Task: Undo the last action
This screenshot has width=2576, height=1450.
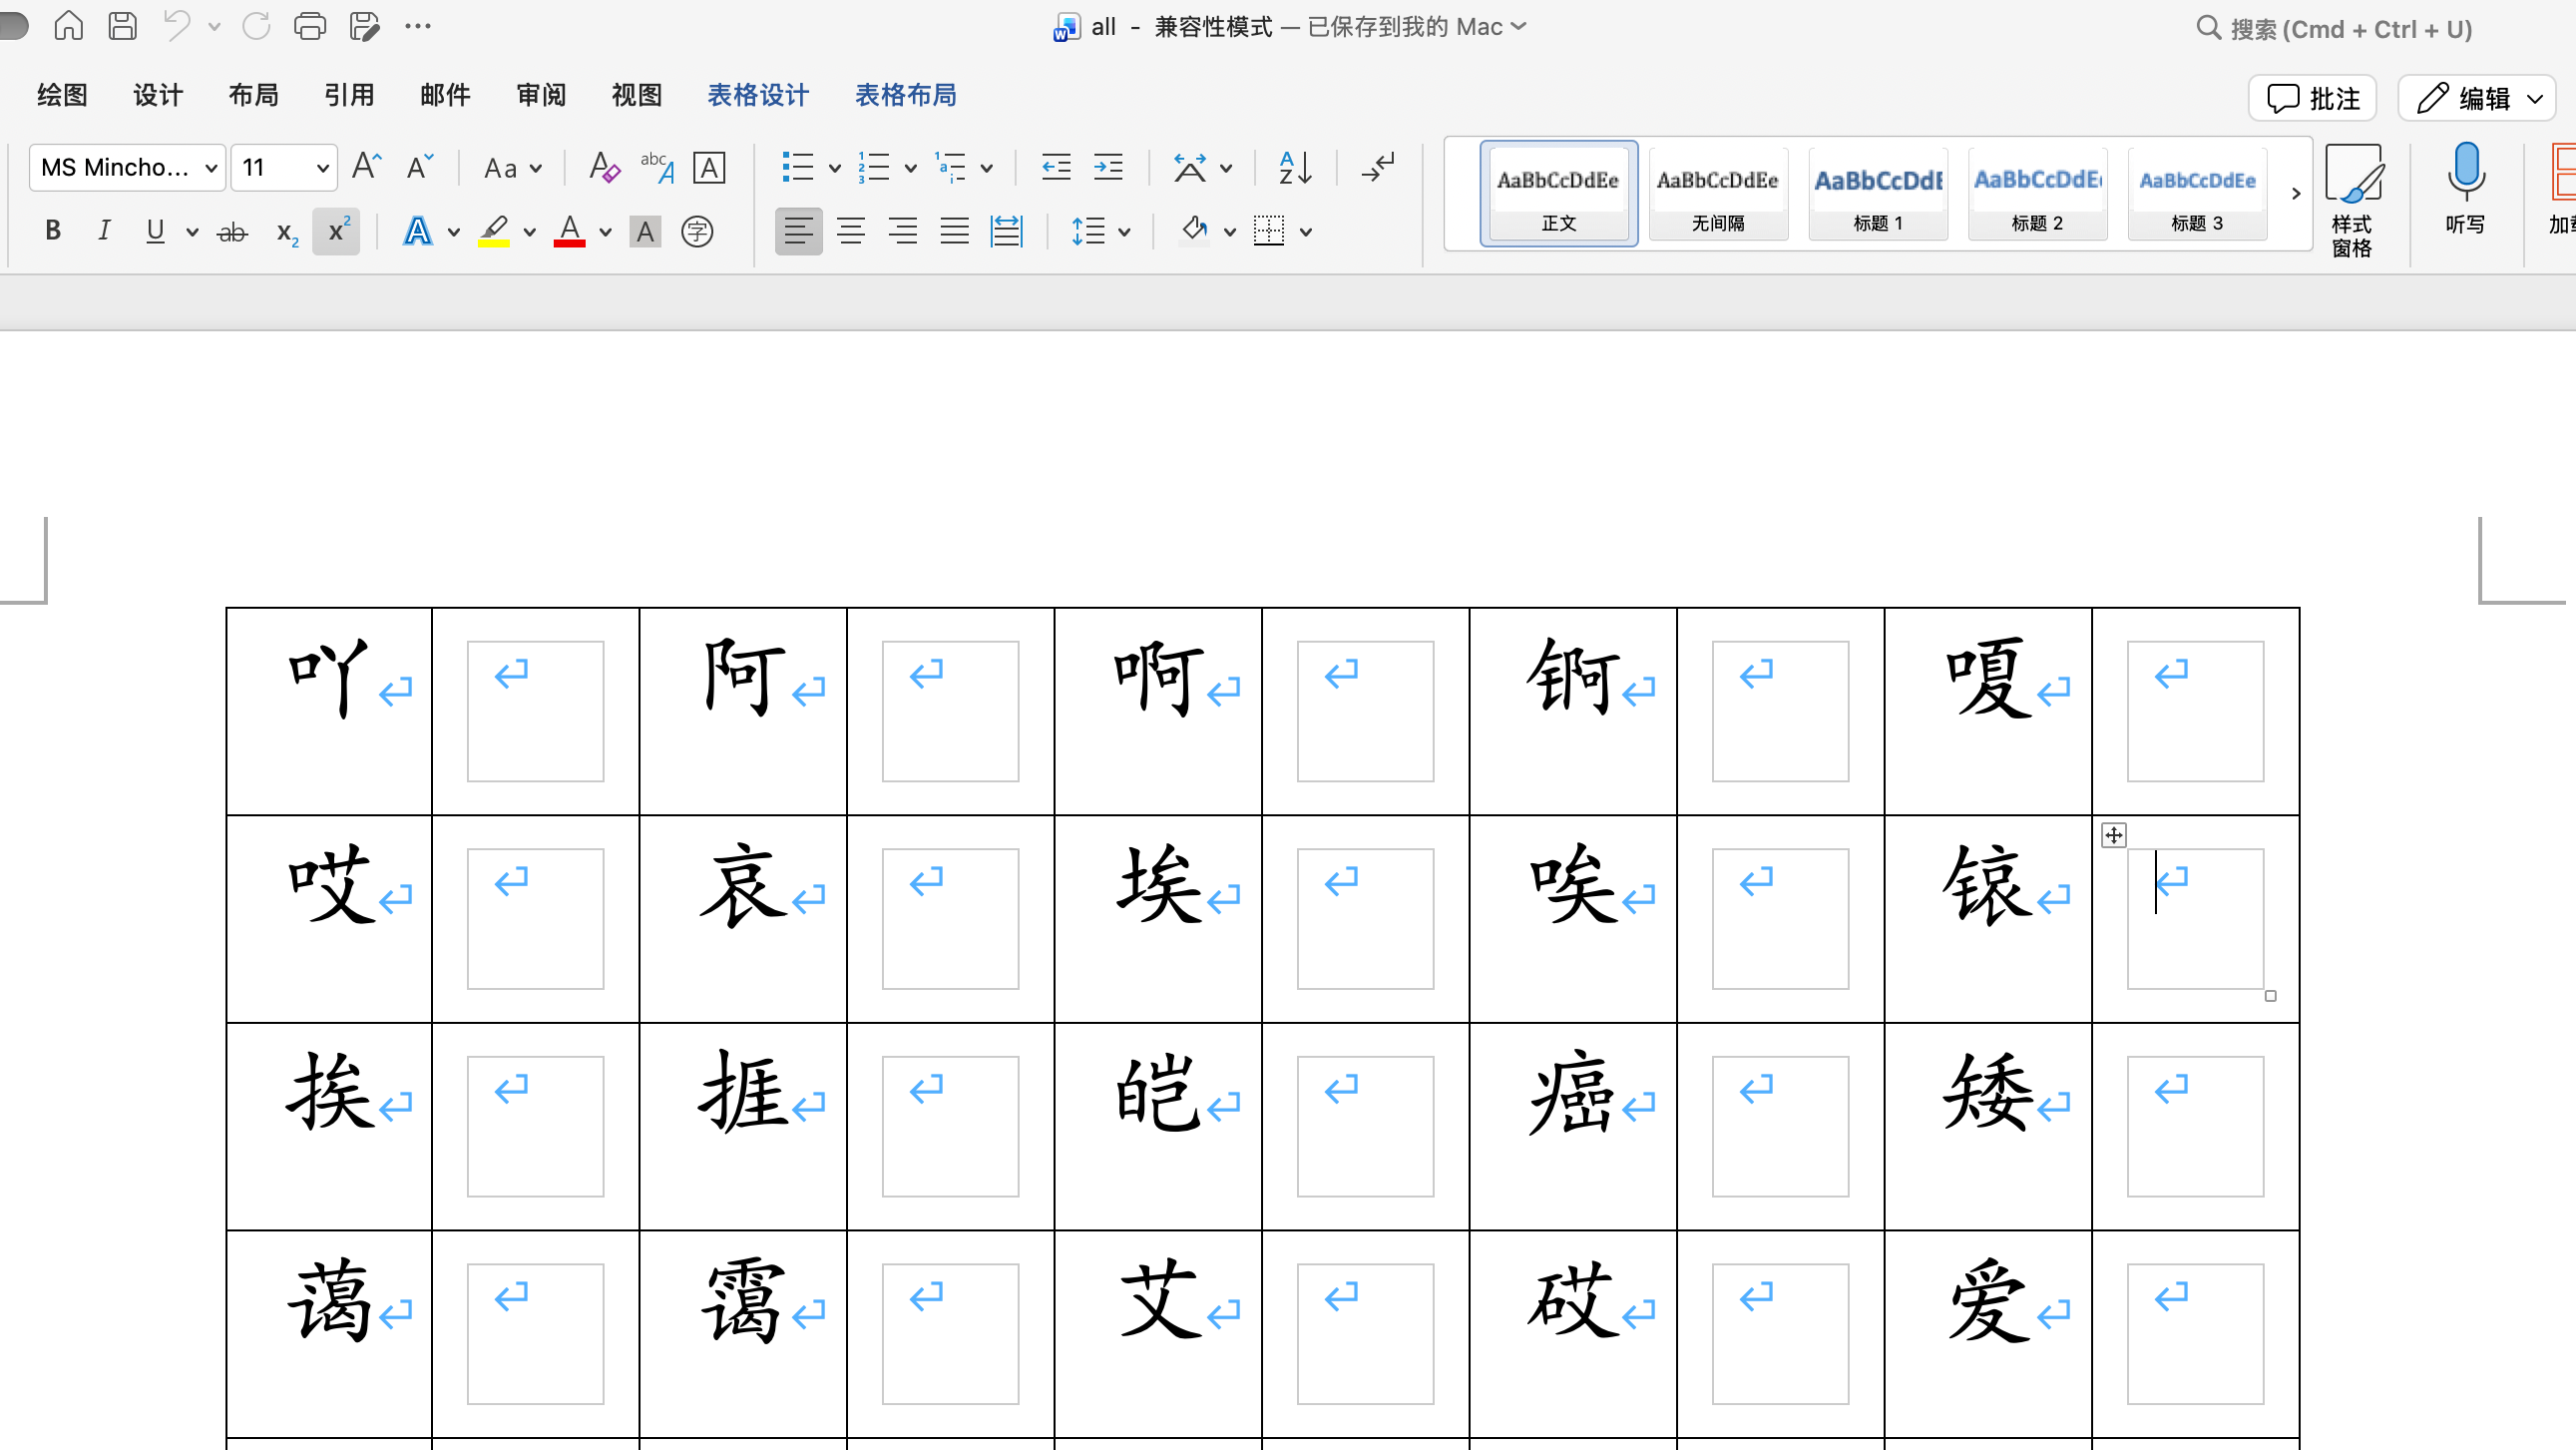Action: (177, 26)
